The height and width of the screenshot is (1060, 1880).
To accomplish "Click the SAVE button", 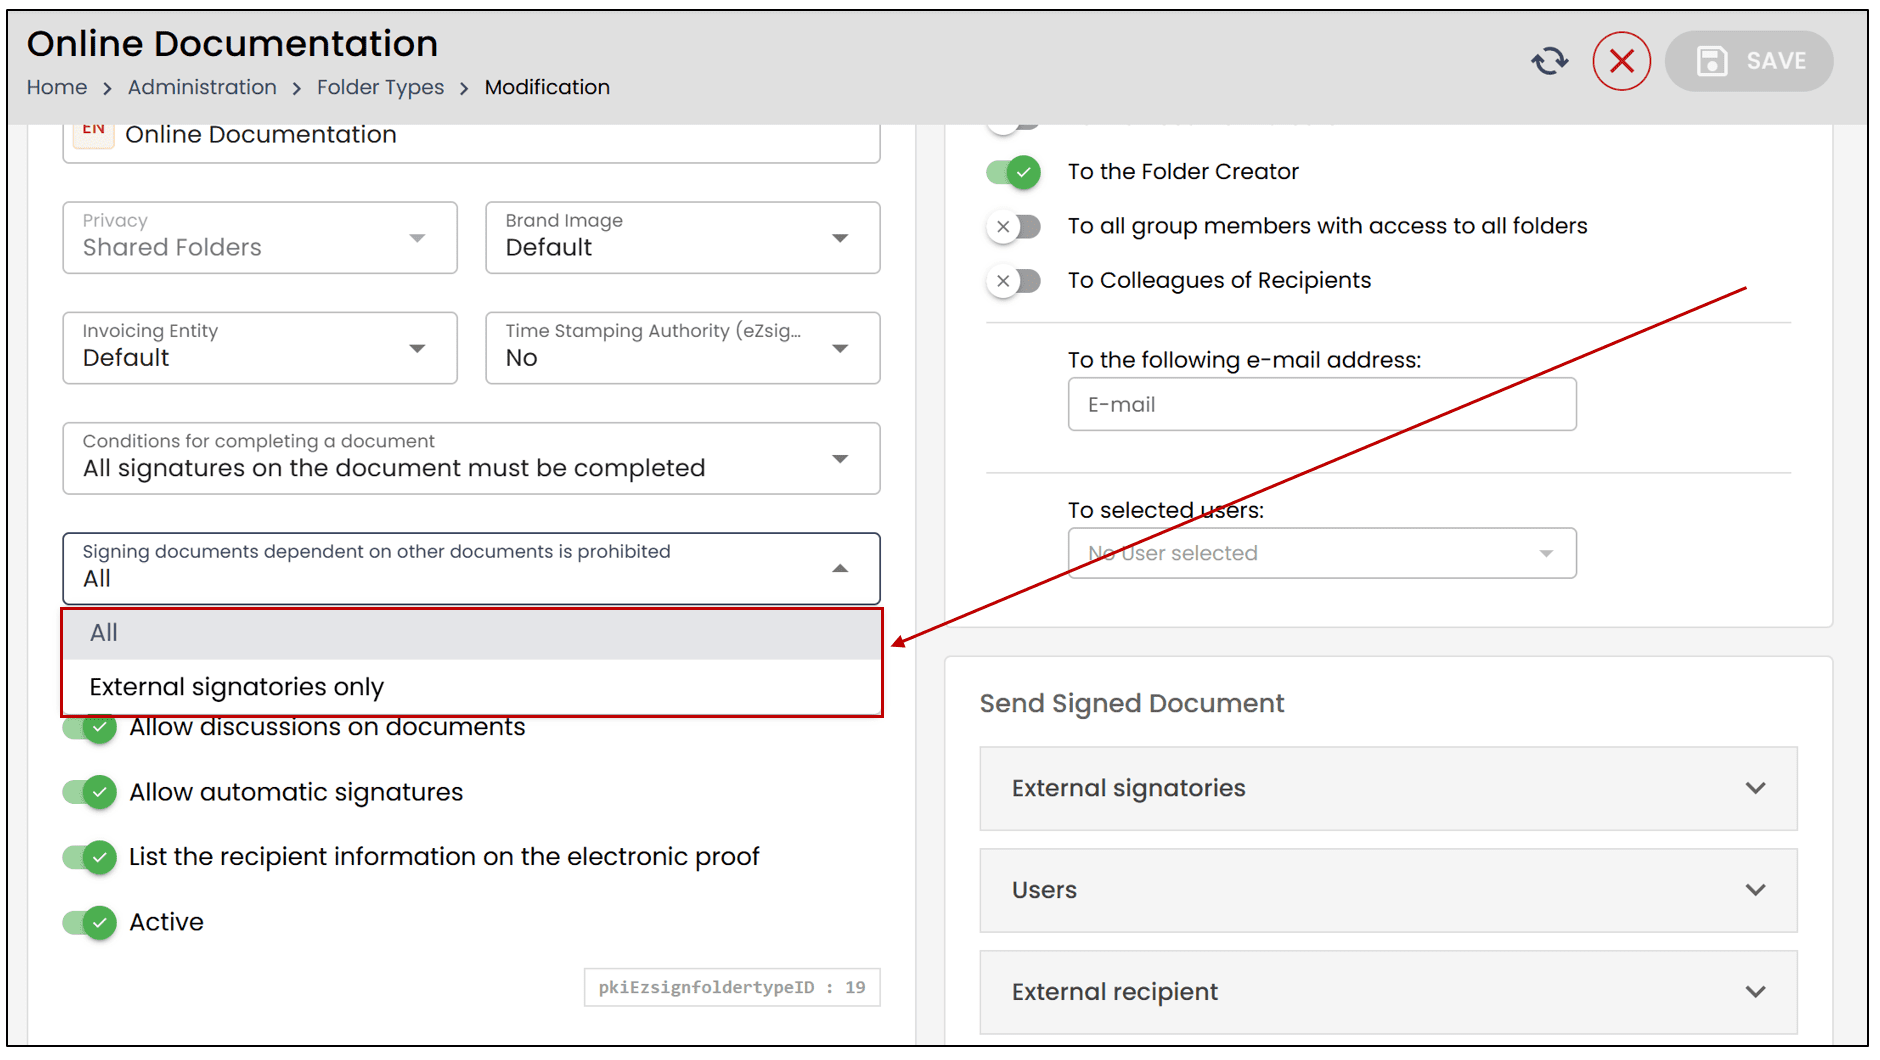I will 1749,61.
